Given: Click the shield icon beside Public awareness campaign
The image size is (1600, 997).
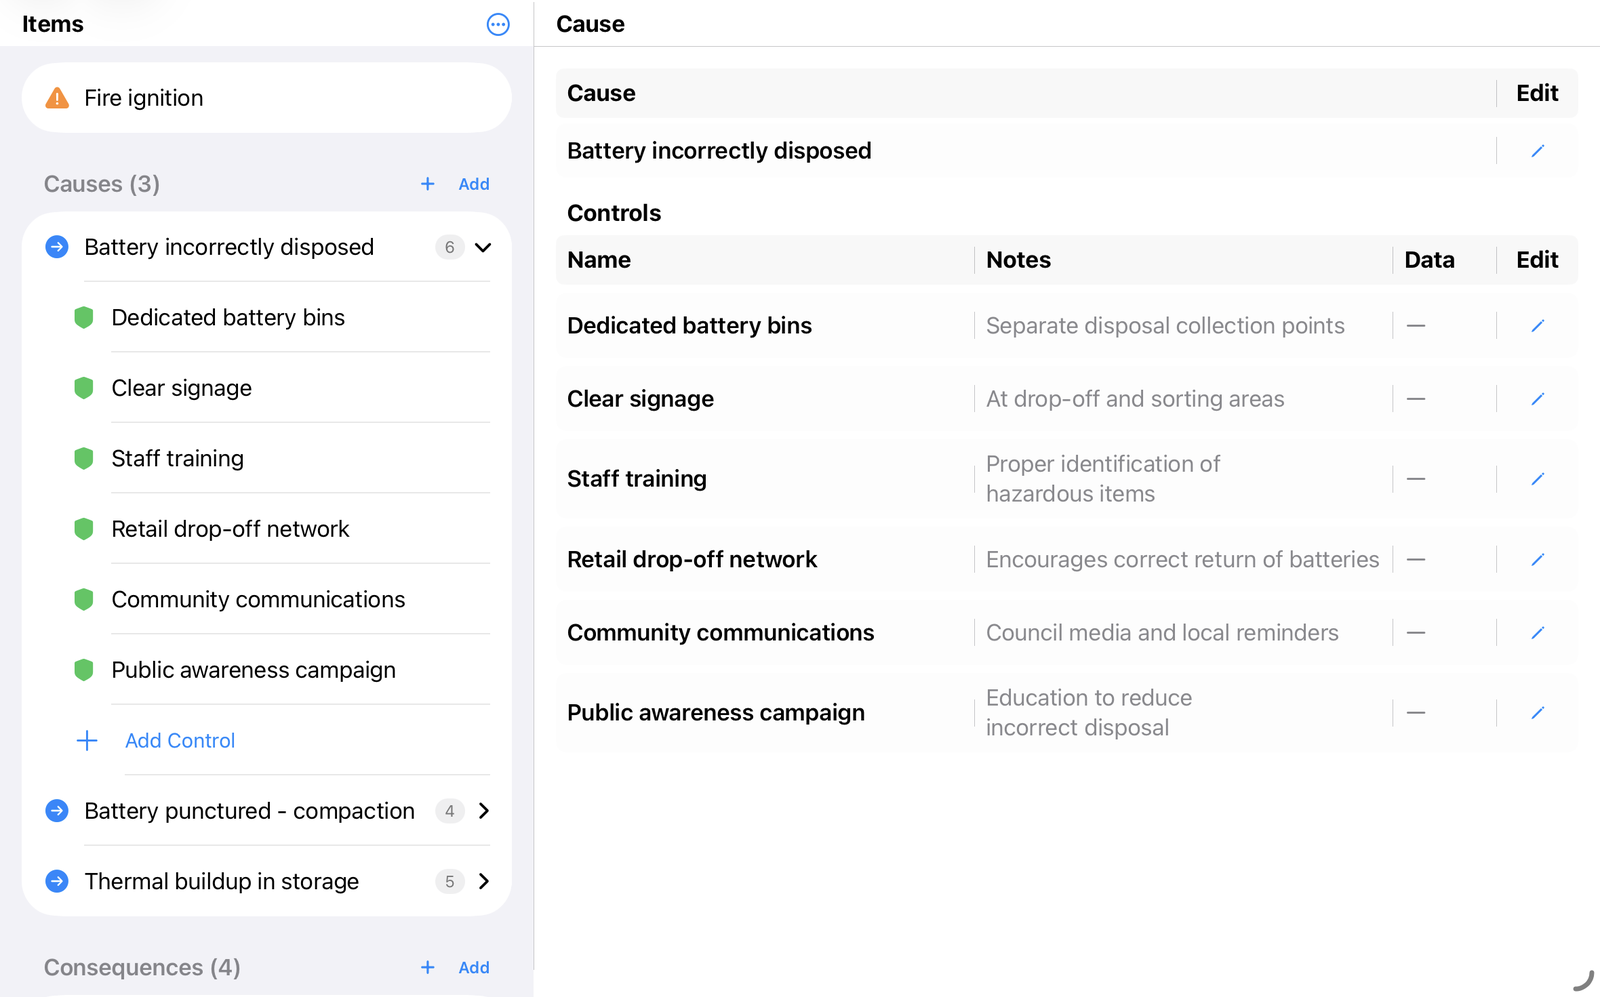Looking at the screenshot, I should pyautogui.click(x=84, y=670).
